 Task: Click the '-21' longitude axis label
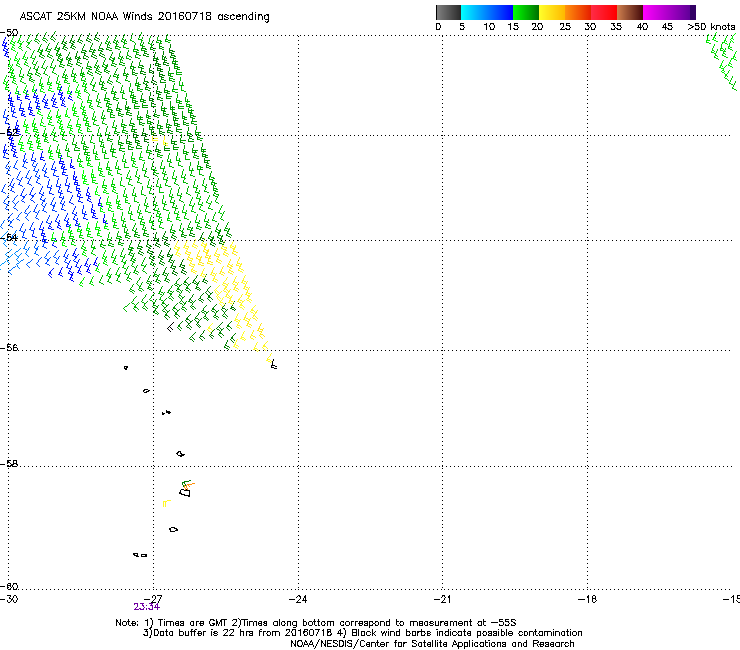click(x=442, y=599)
